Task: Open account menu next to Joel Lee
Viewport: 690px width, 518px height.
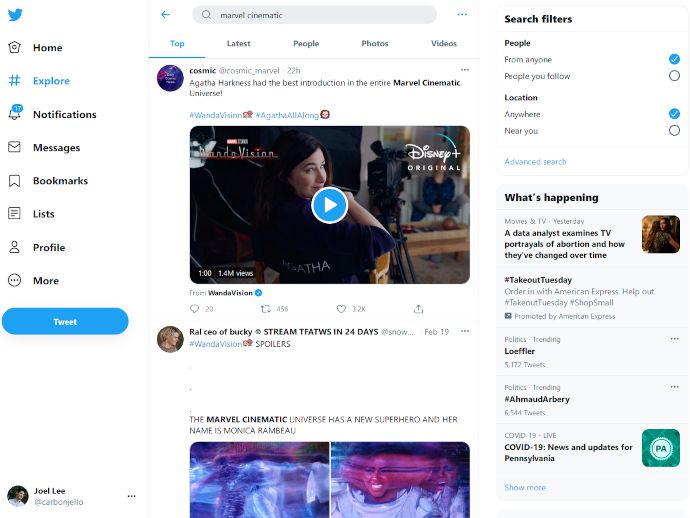Action: pos(131,496)
